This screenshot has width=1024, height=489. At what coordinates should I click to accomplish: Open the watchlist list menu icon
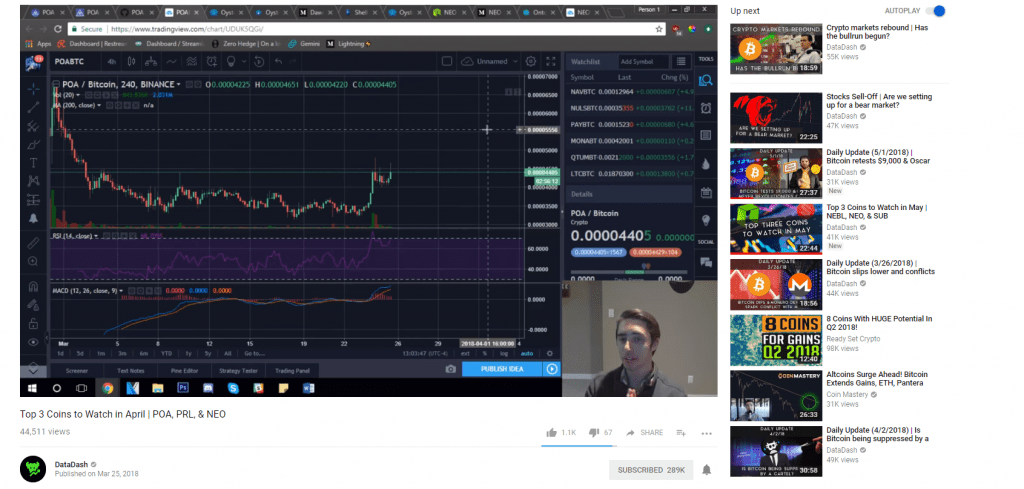point(681,61)
